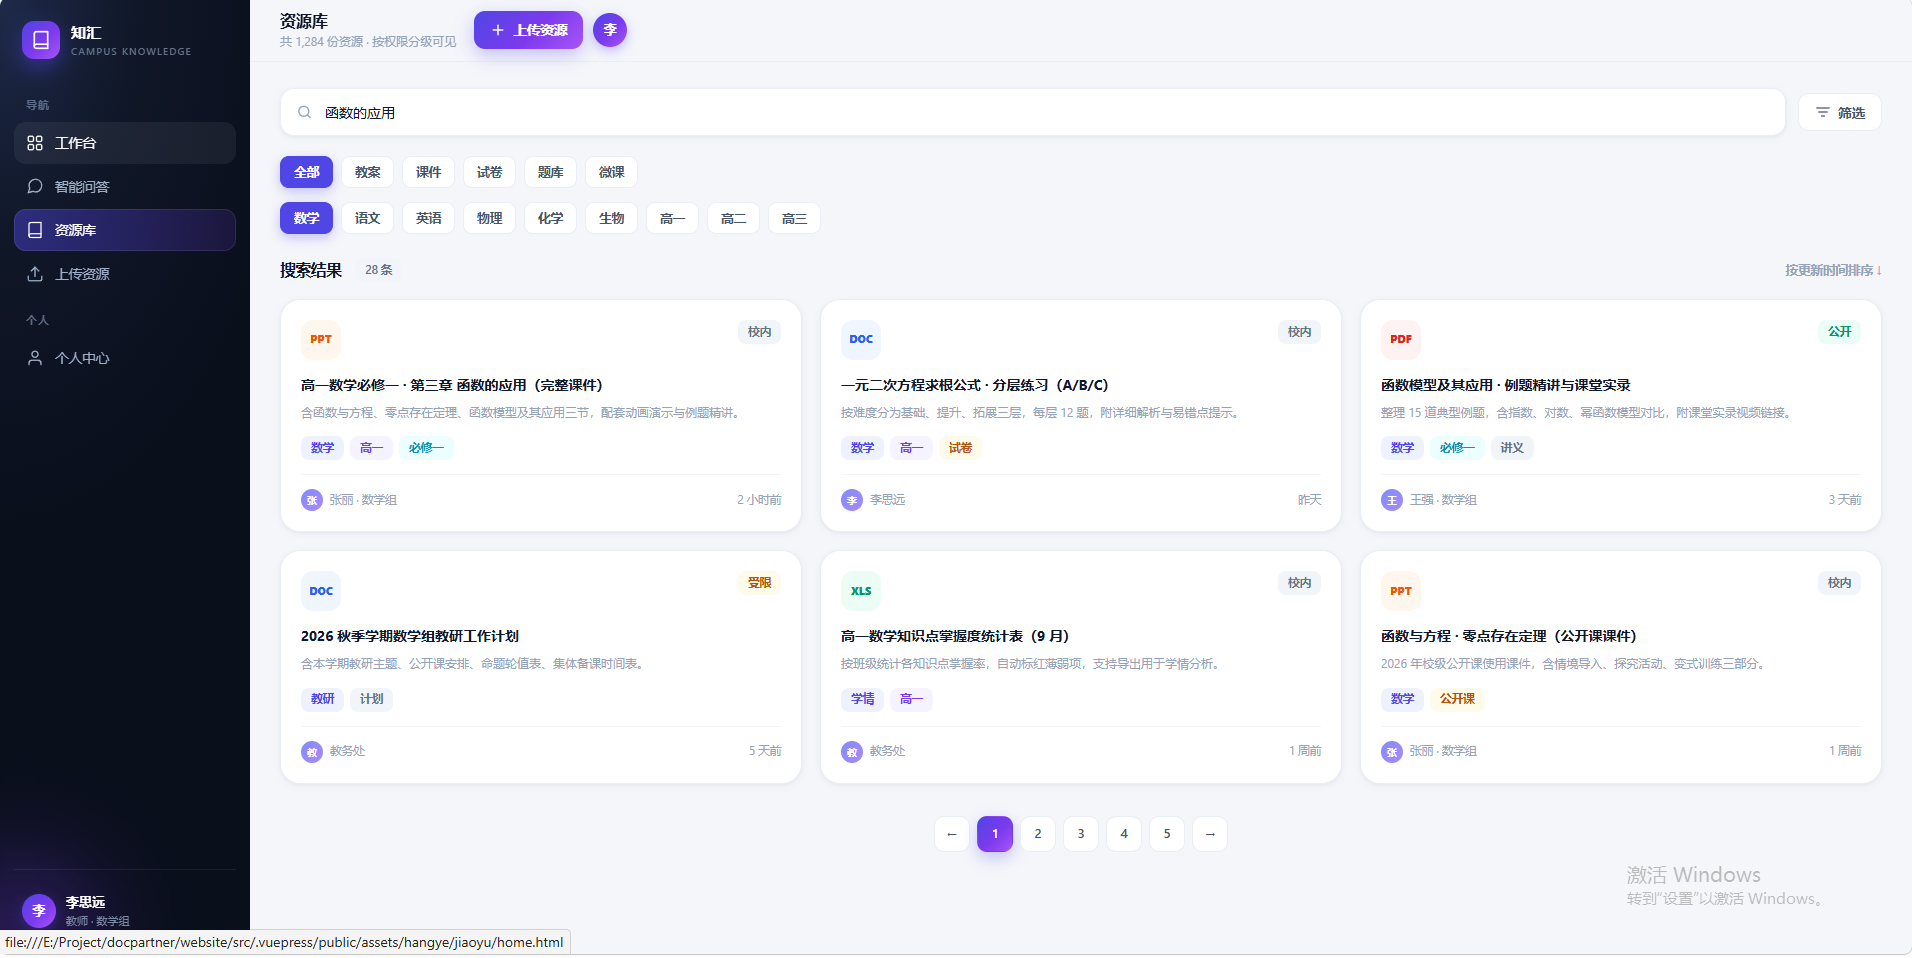This screenshot has width=1912, height=958.
Task: Select the 英语 subject chip
Action: pos(428,218)
